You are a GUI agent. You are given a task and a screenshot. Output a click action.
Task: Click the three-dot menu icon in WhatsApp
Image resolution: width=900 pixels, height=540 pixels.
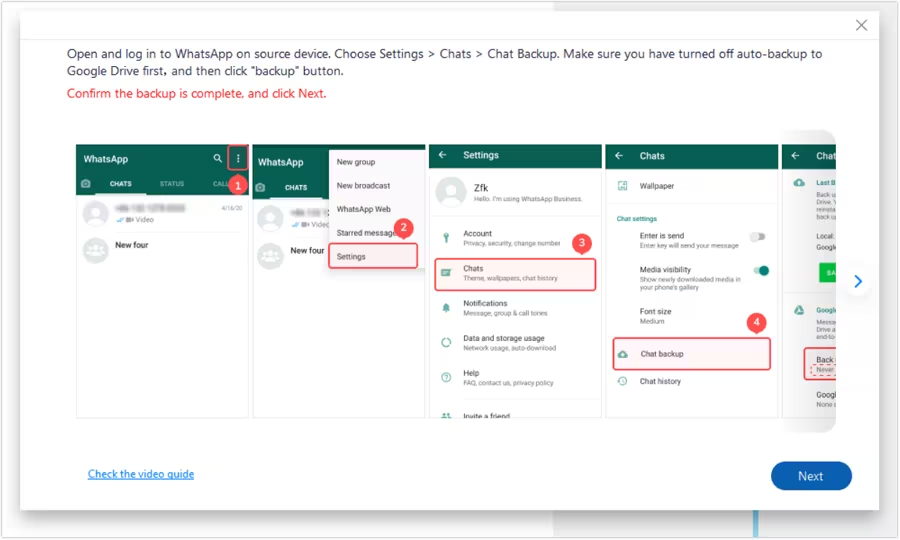[x=238, y=159]
